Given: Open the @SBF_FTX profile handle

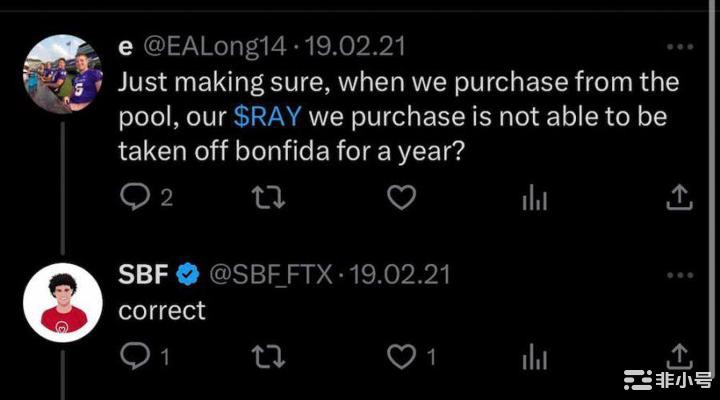Looking at the screenshot, I should click(268, 274).
